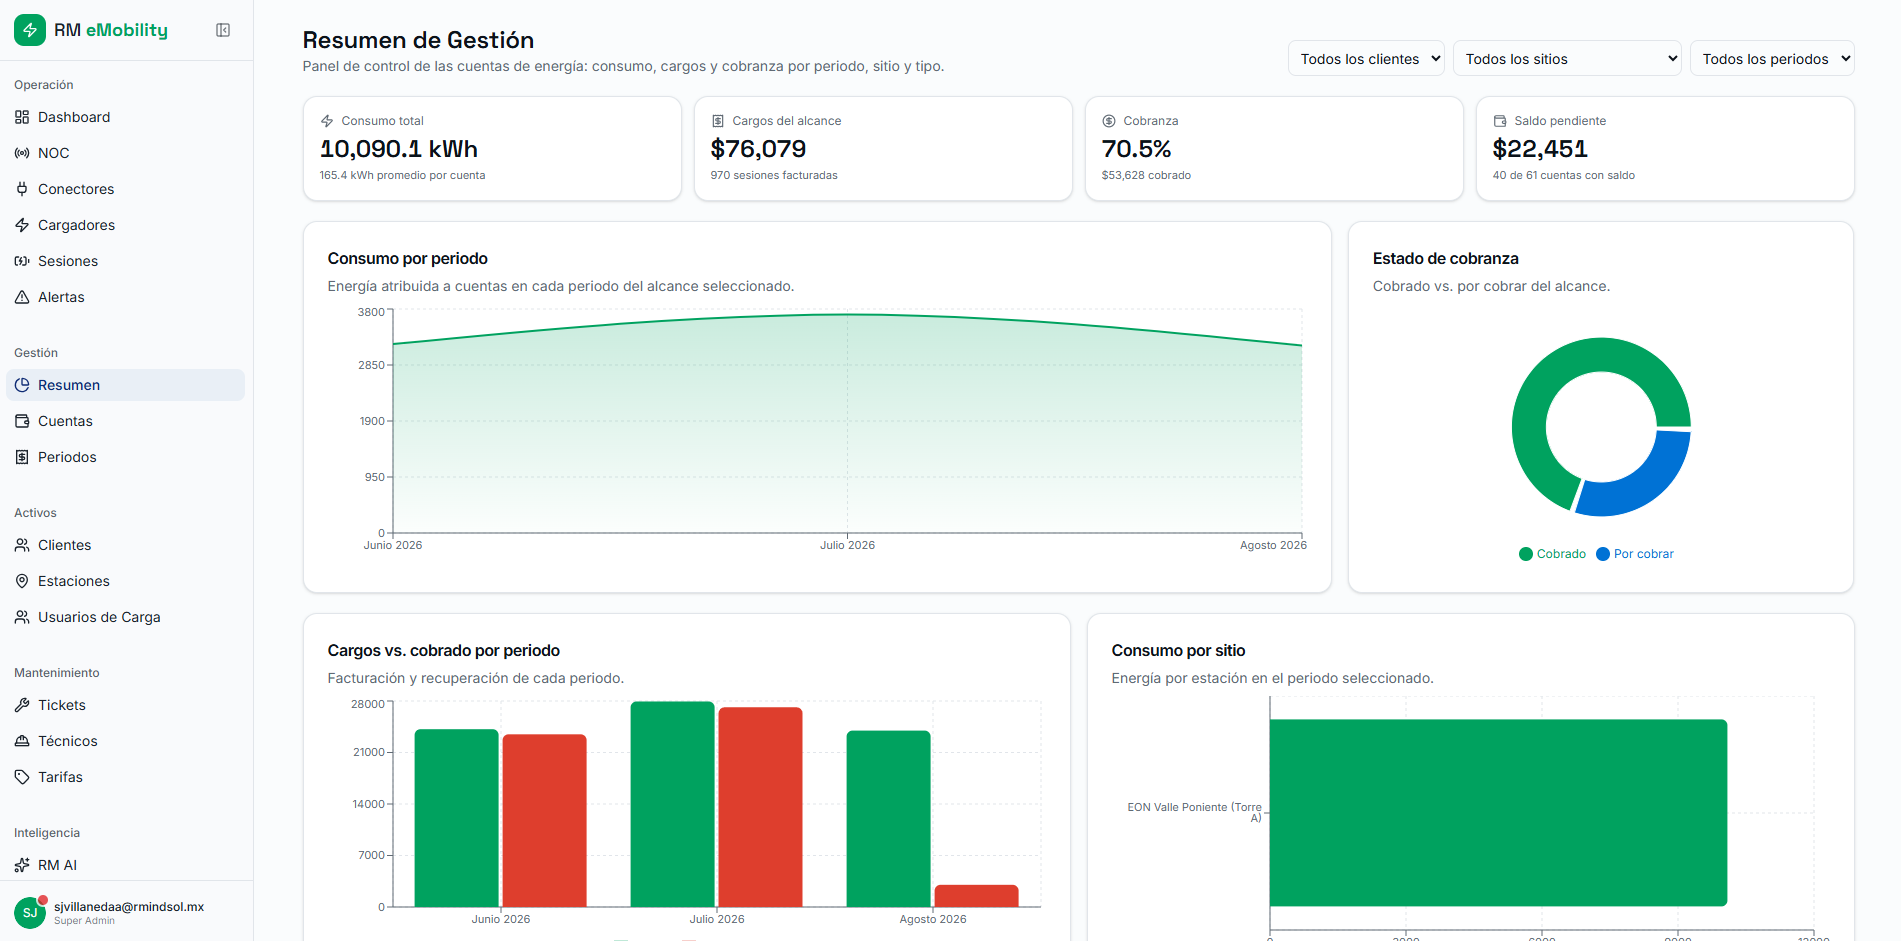The width and height of the screenshot is (1901, 941).
Task: Toggle the Por cobrar legend item
Action: 1635,554
